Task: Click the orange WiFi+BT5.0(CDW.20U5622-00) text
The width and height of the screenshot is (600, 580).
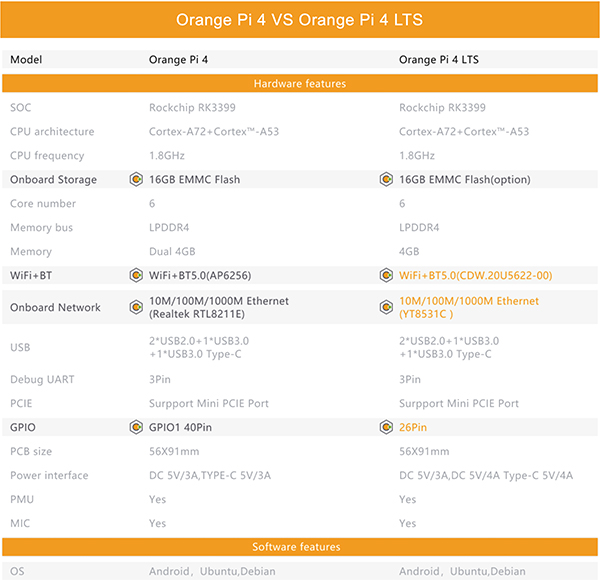Action: coord(476,275)
